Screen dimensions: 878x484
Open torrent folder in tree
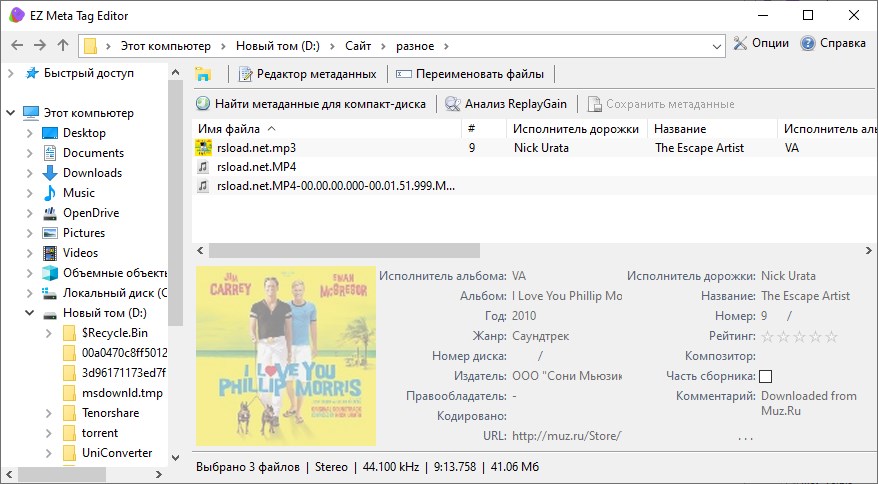tap(100, 433)
